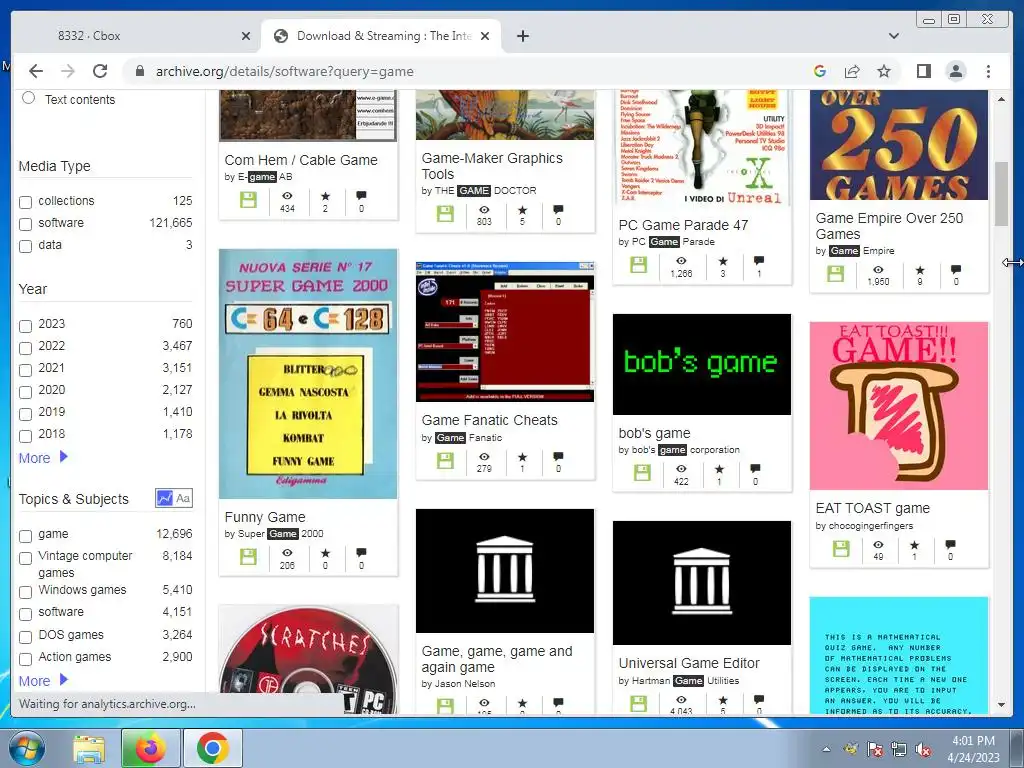Go back to the previous page
The height and width of the screenshot is (768, 1024).
[36, 71]
